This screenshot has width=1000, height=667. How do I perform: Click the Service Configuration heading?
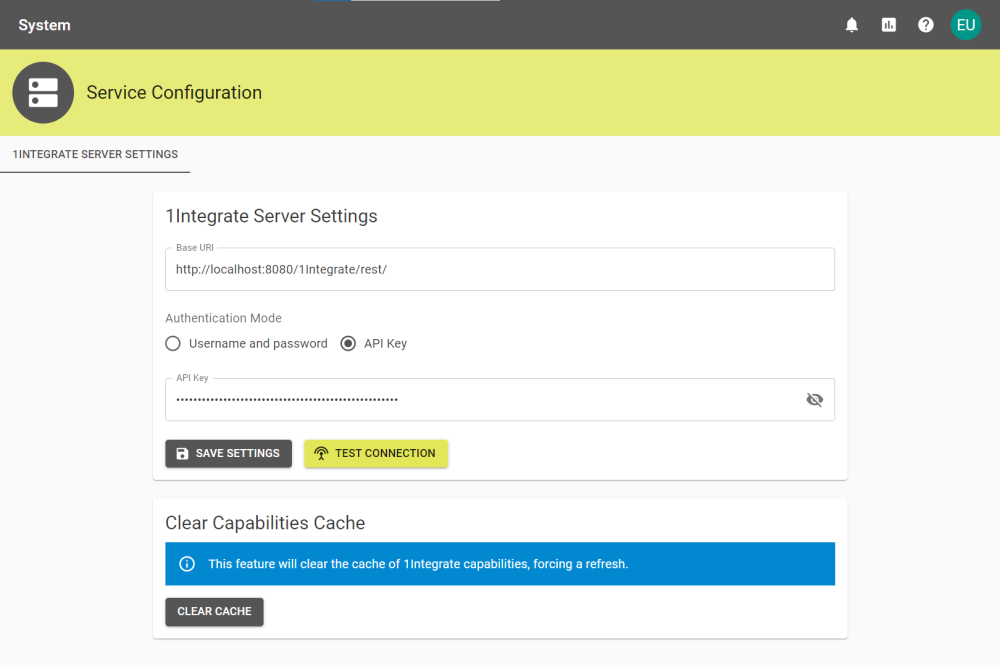[174, 92]
